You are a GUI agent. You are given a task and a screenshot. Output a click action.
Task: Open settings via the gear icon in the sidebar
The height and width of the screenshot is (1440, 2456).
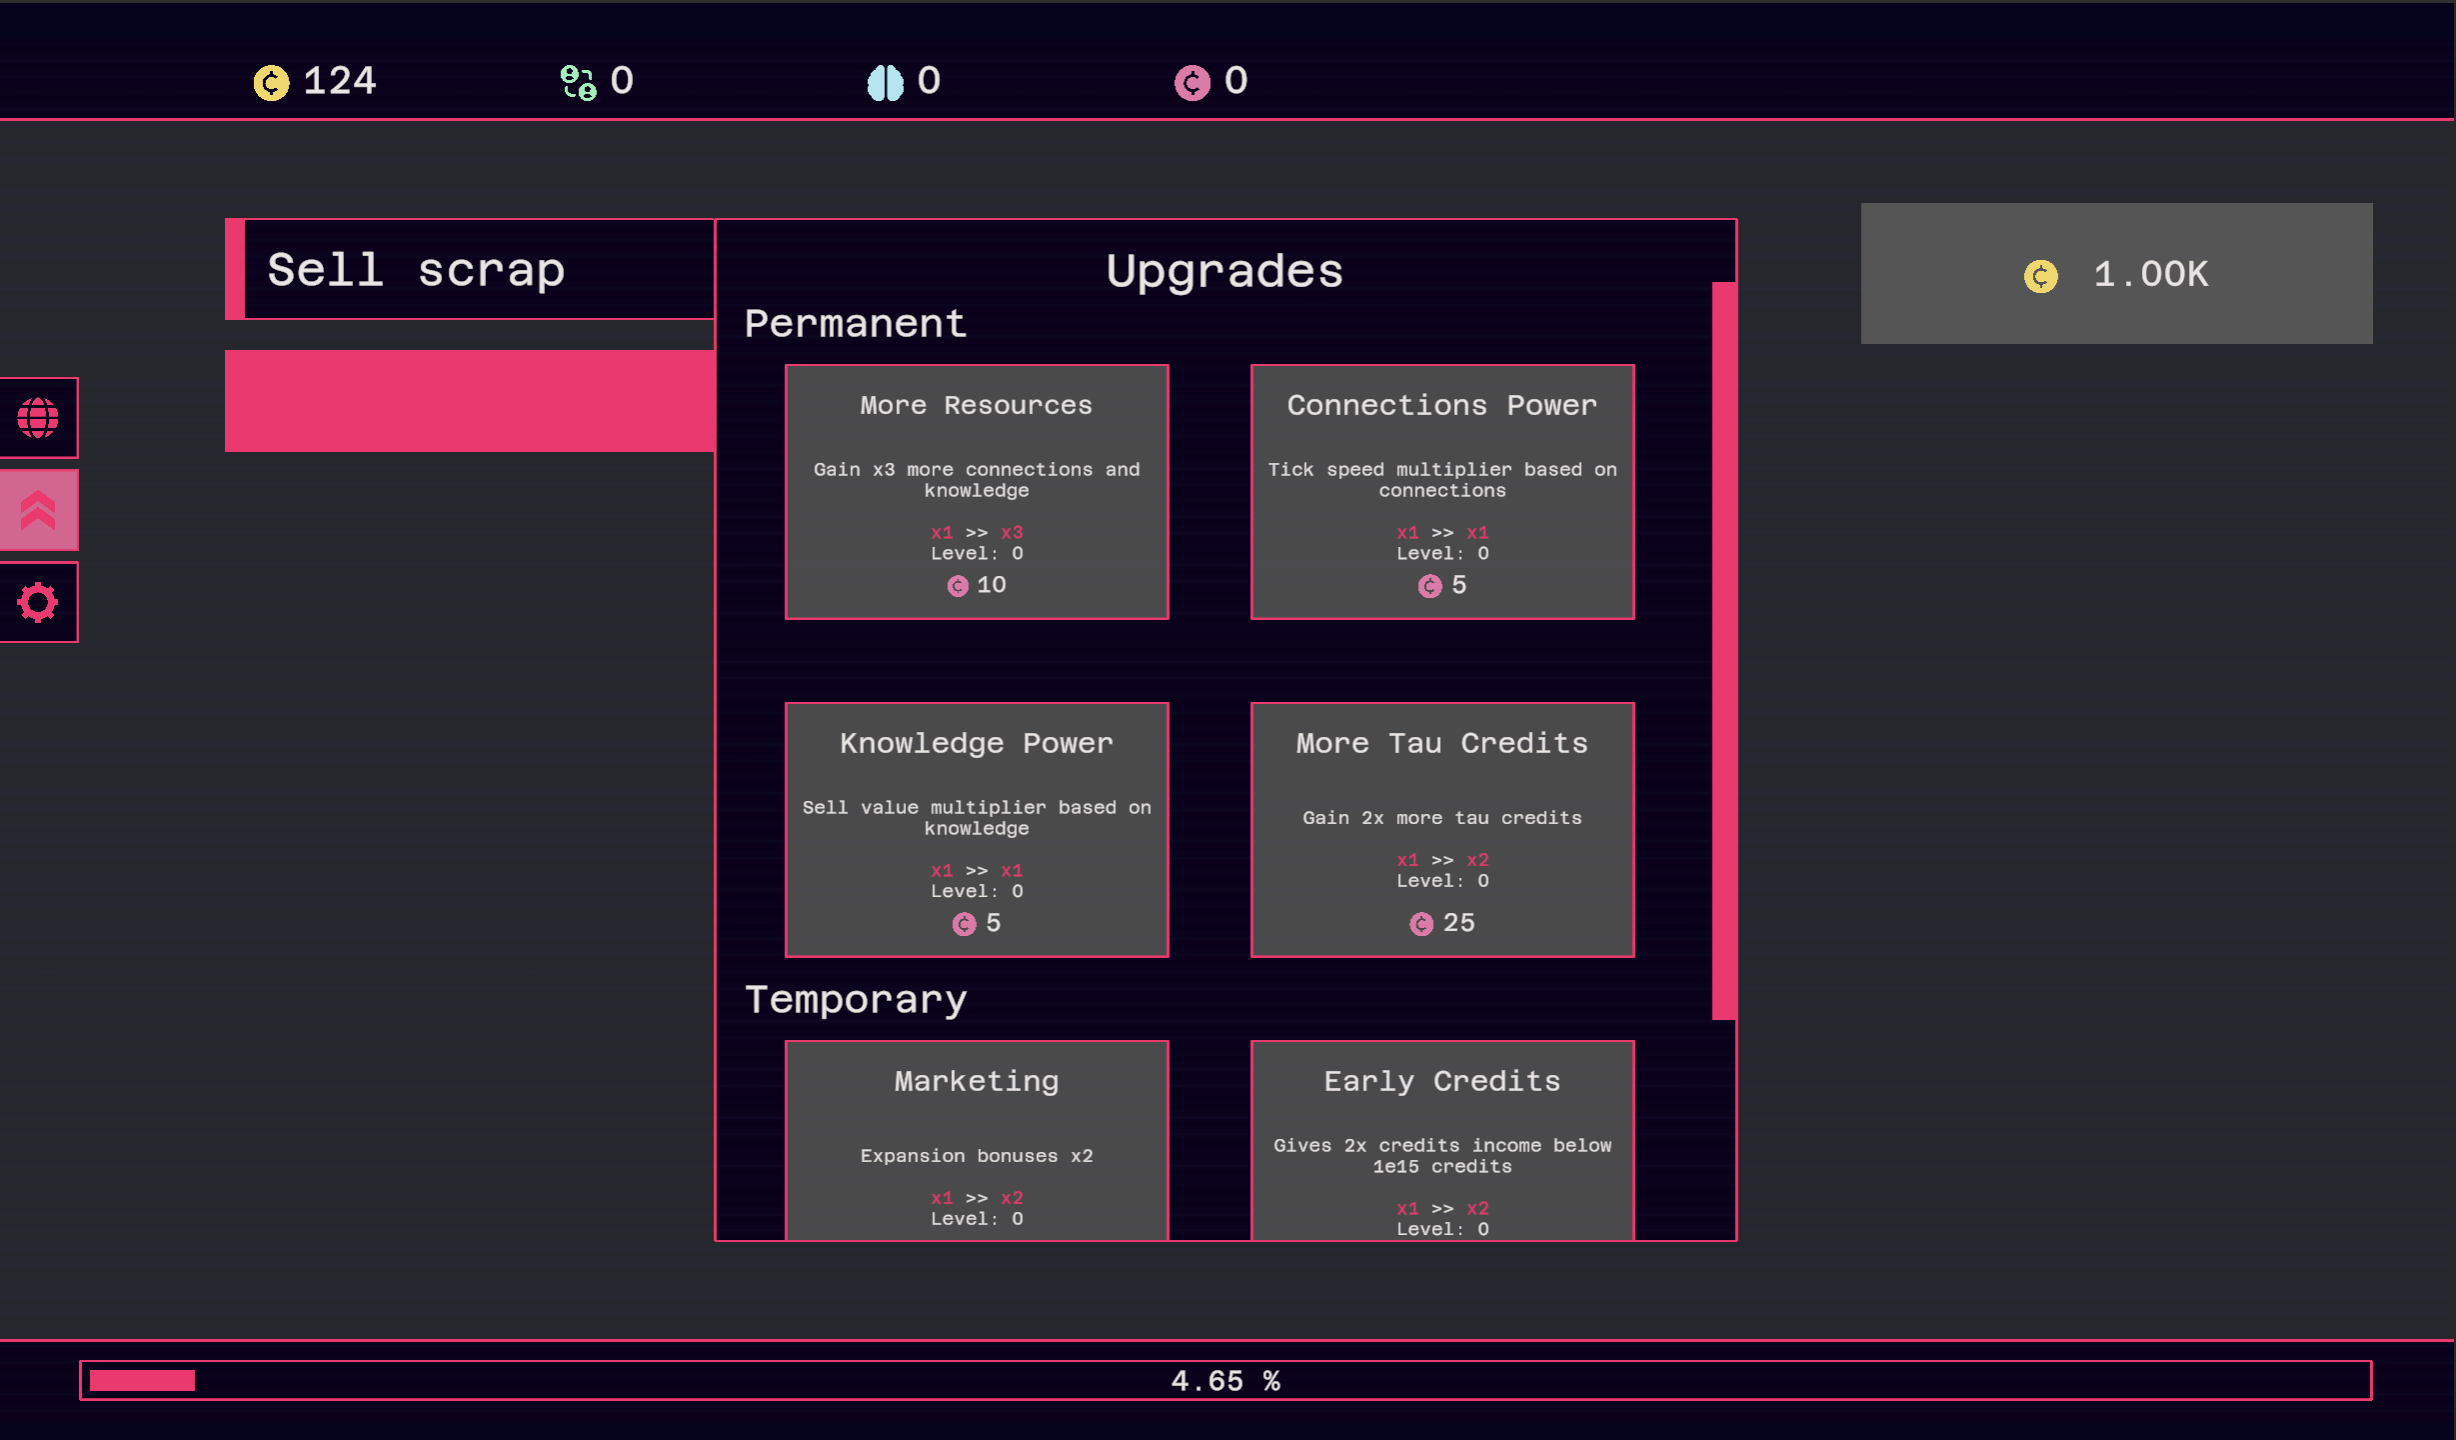point(38,603)
